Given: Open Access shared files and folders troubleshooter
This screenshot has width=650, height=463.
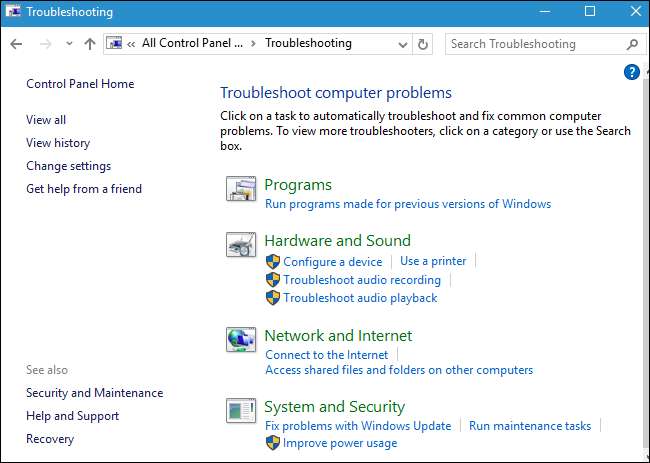Looking at the screenshot, I should (399, 370).
